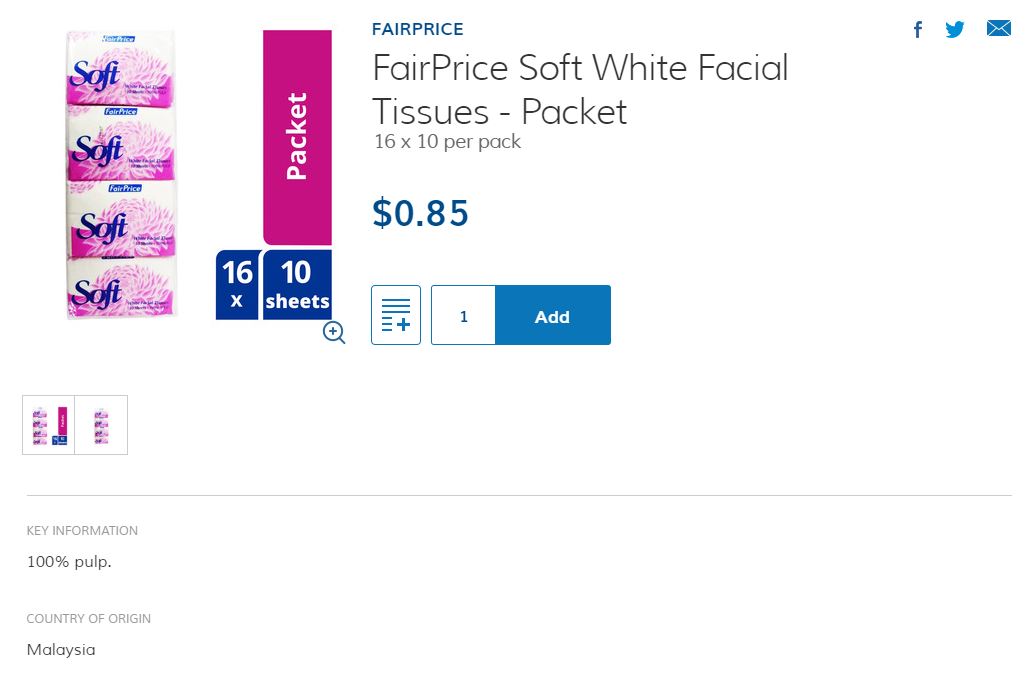Click the pink Packet banner on the image
1028x687 pixels.
(296, 137)
